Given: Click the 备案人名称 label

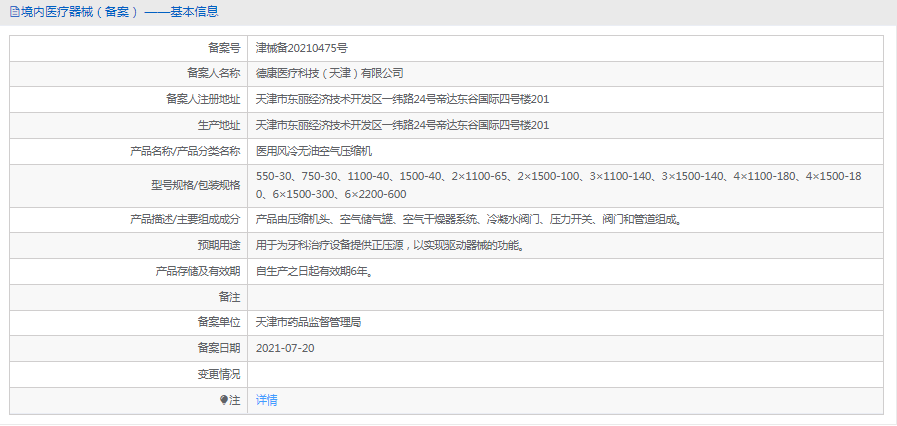Looking at the screenshot, I should (x=214, y=73).
